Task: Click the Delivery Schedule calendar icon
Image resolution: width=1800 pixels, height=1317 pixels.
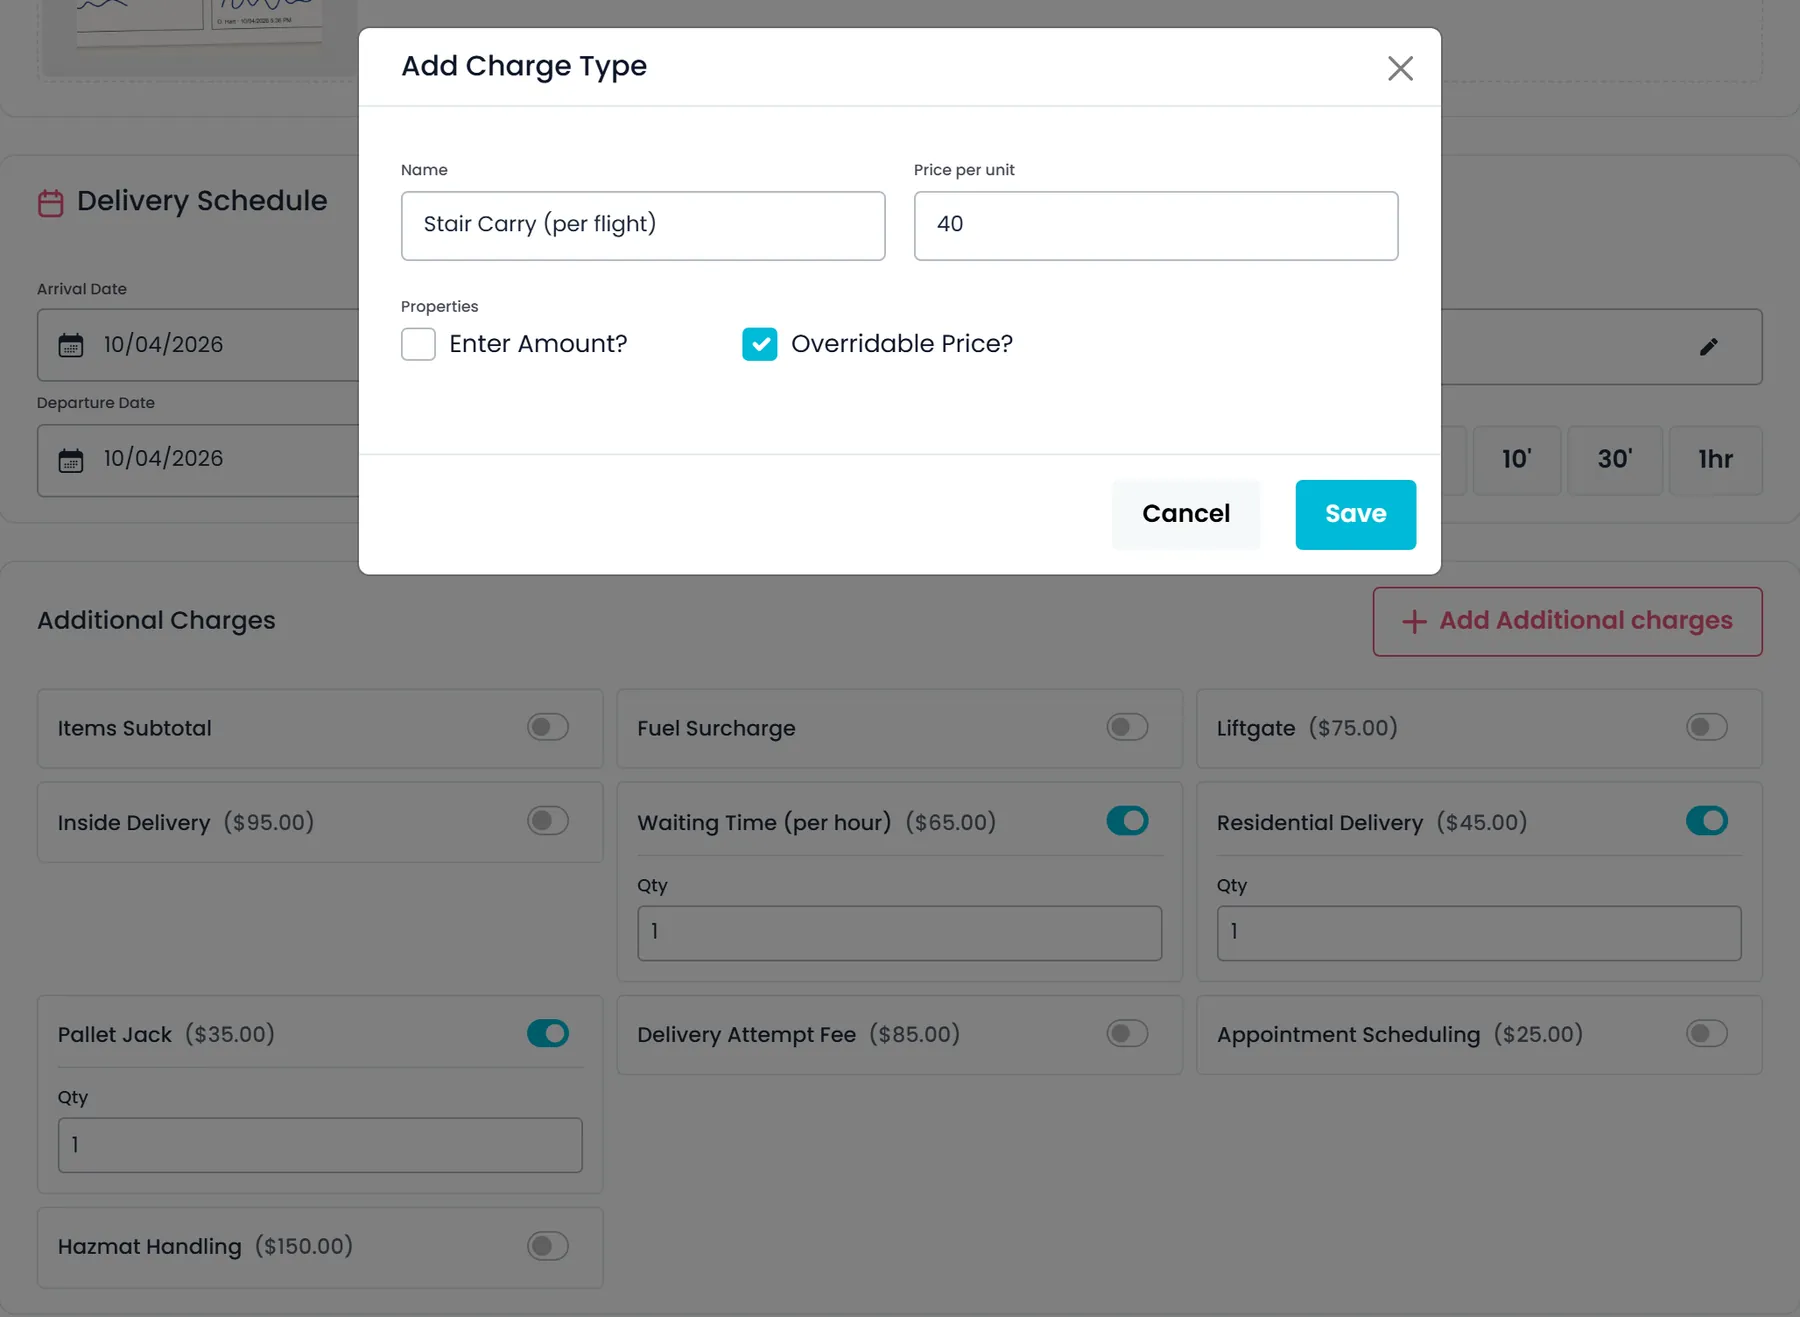Action: click(51, 202)
